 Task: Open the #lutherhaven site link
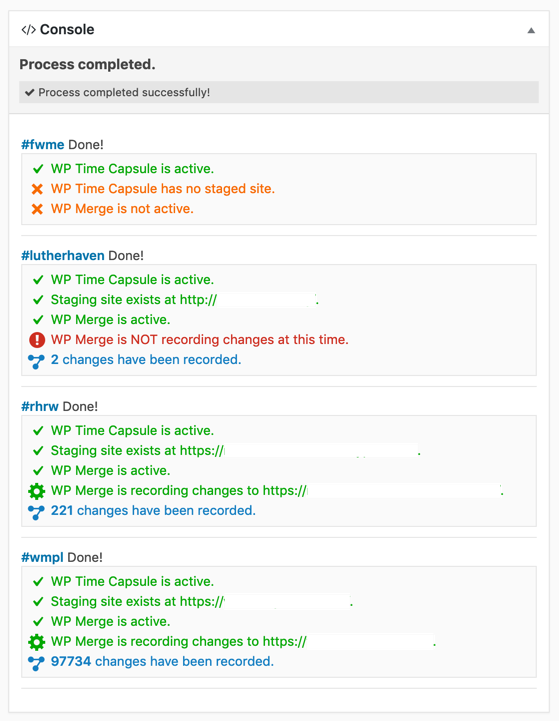(63, 255)
